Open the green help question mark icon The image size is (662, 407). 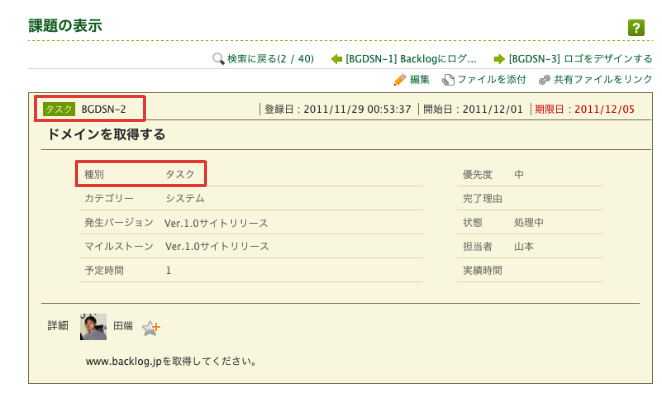pyautogui.click(x=636, y=28)
